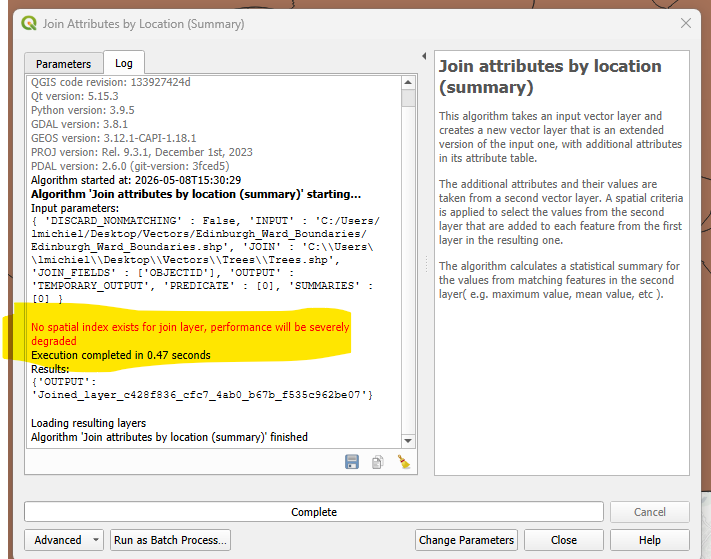Viewport: 711px width, 559px height.
Task: Click the 'Results:' log line
Action: pos(50,369)
